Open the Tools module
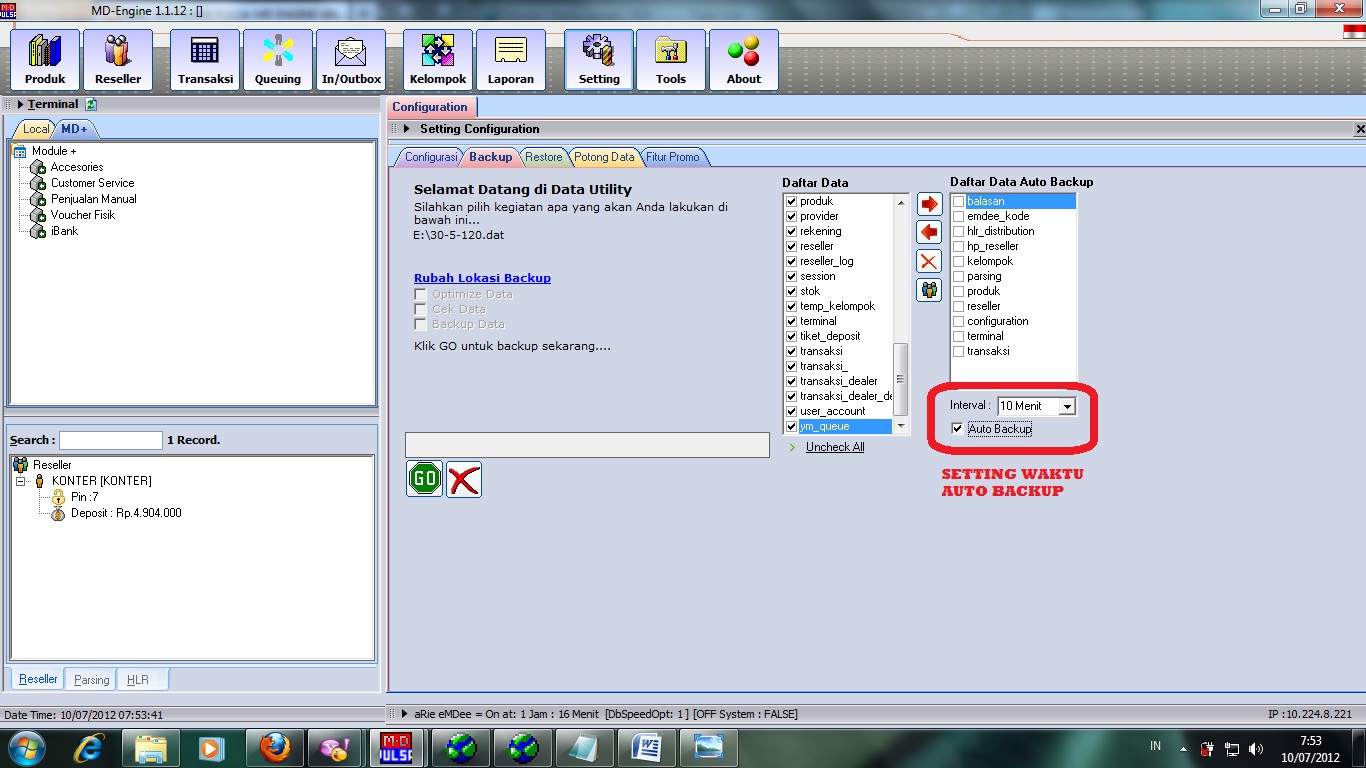This screenshot has height=768, width=1366. [x=670, y=58]
